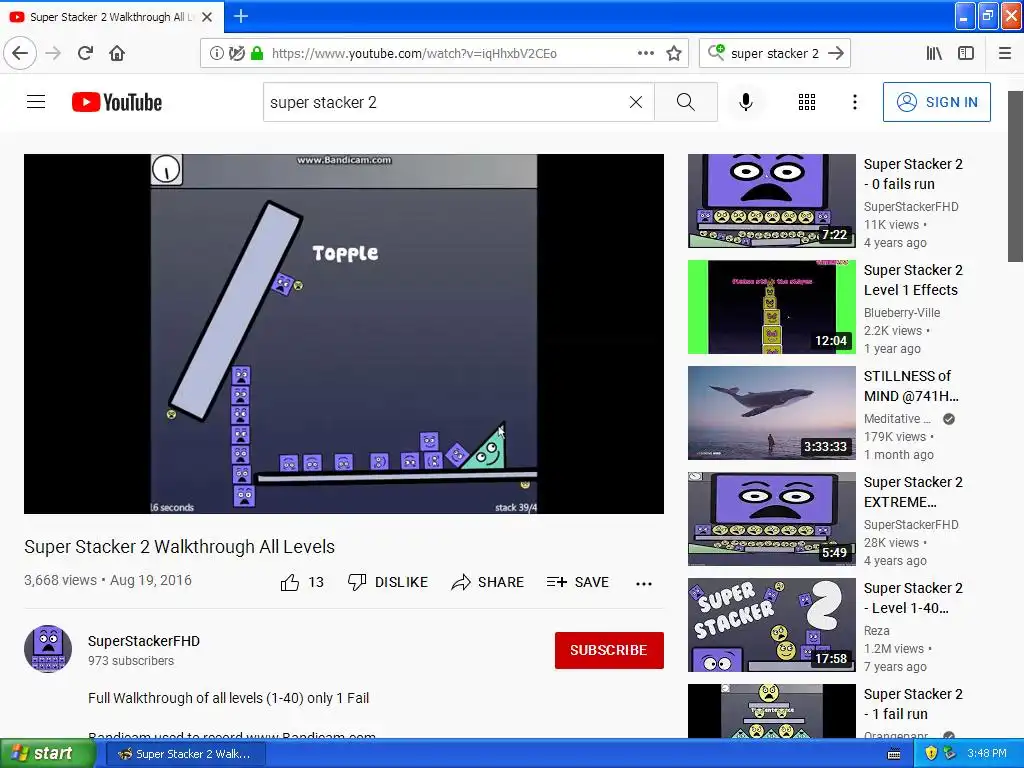The width and height of the screenshot is (1024, 768).
Task: Click the browser forward arrow
Action: (x=53, y=53)
